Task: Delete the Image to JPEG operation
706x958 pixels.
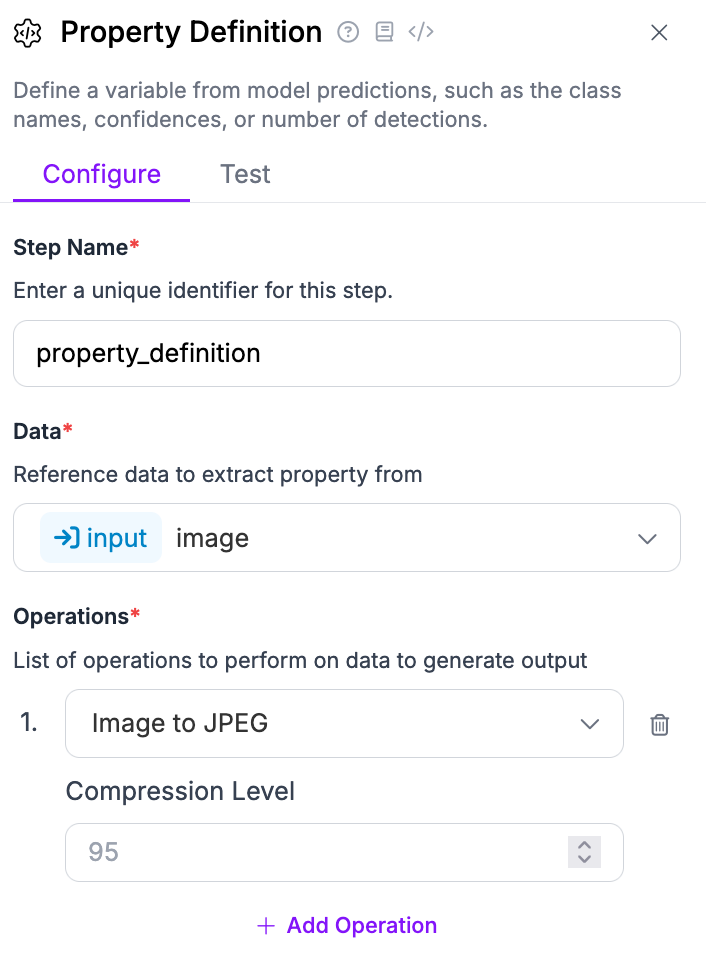Action: (x=659, y=725)
